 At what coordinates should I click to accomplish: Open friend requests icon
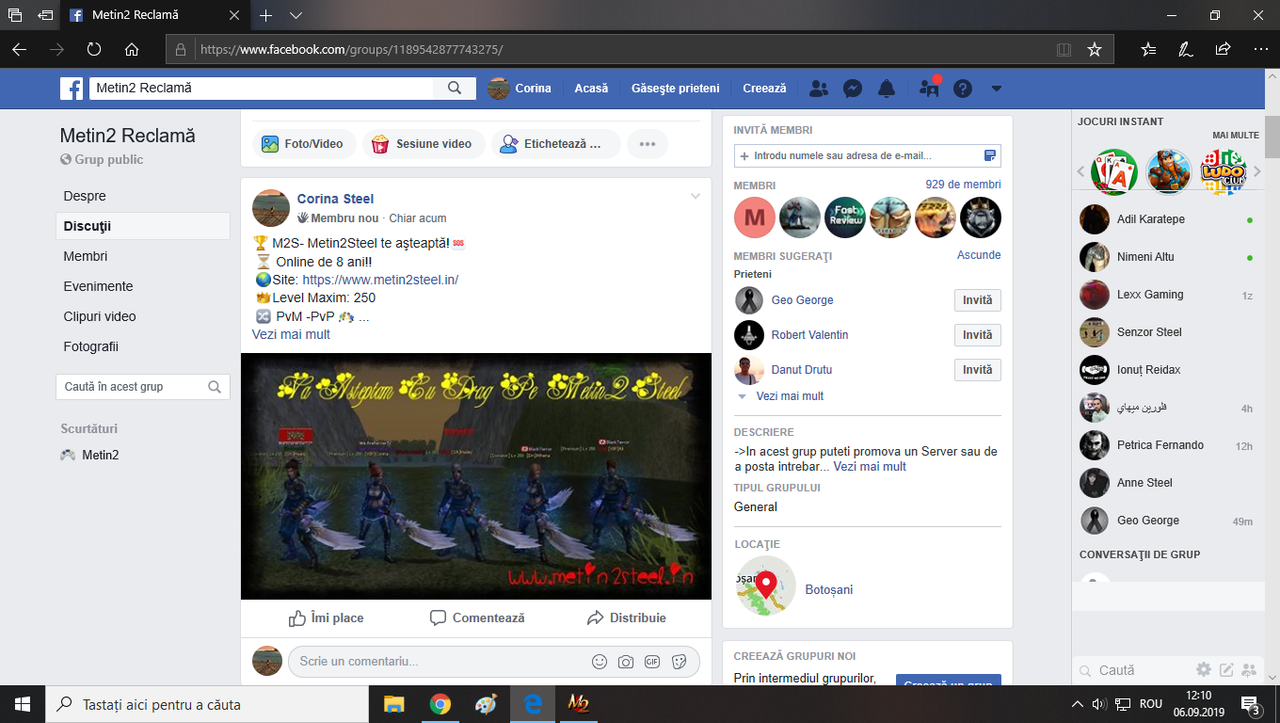pyautogui.click(x=819, y=88)
